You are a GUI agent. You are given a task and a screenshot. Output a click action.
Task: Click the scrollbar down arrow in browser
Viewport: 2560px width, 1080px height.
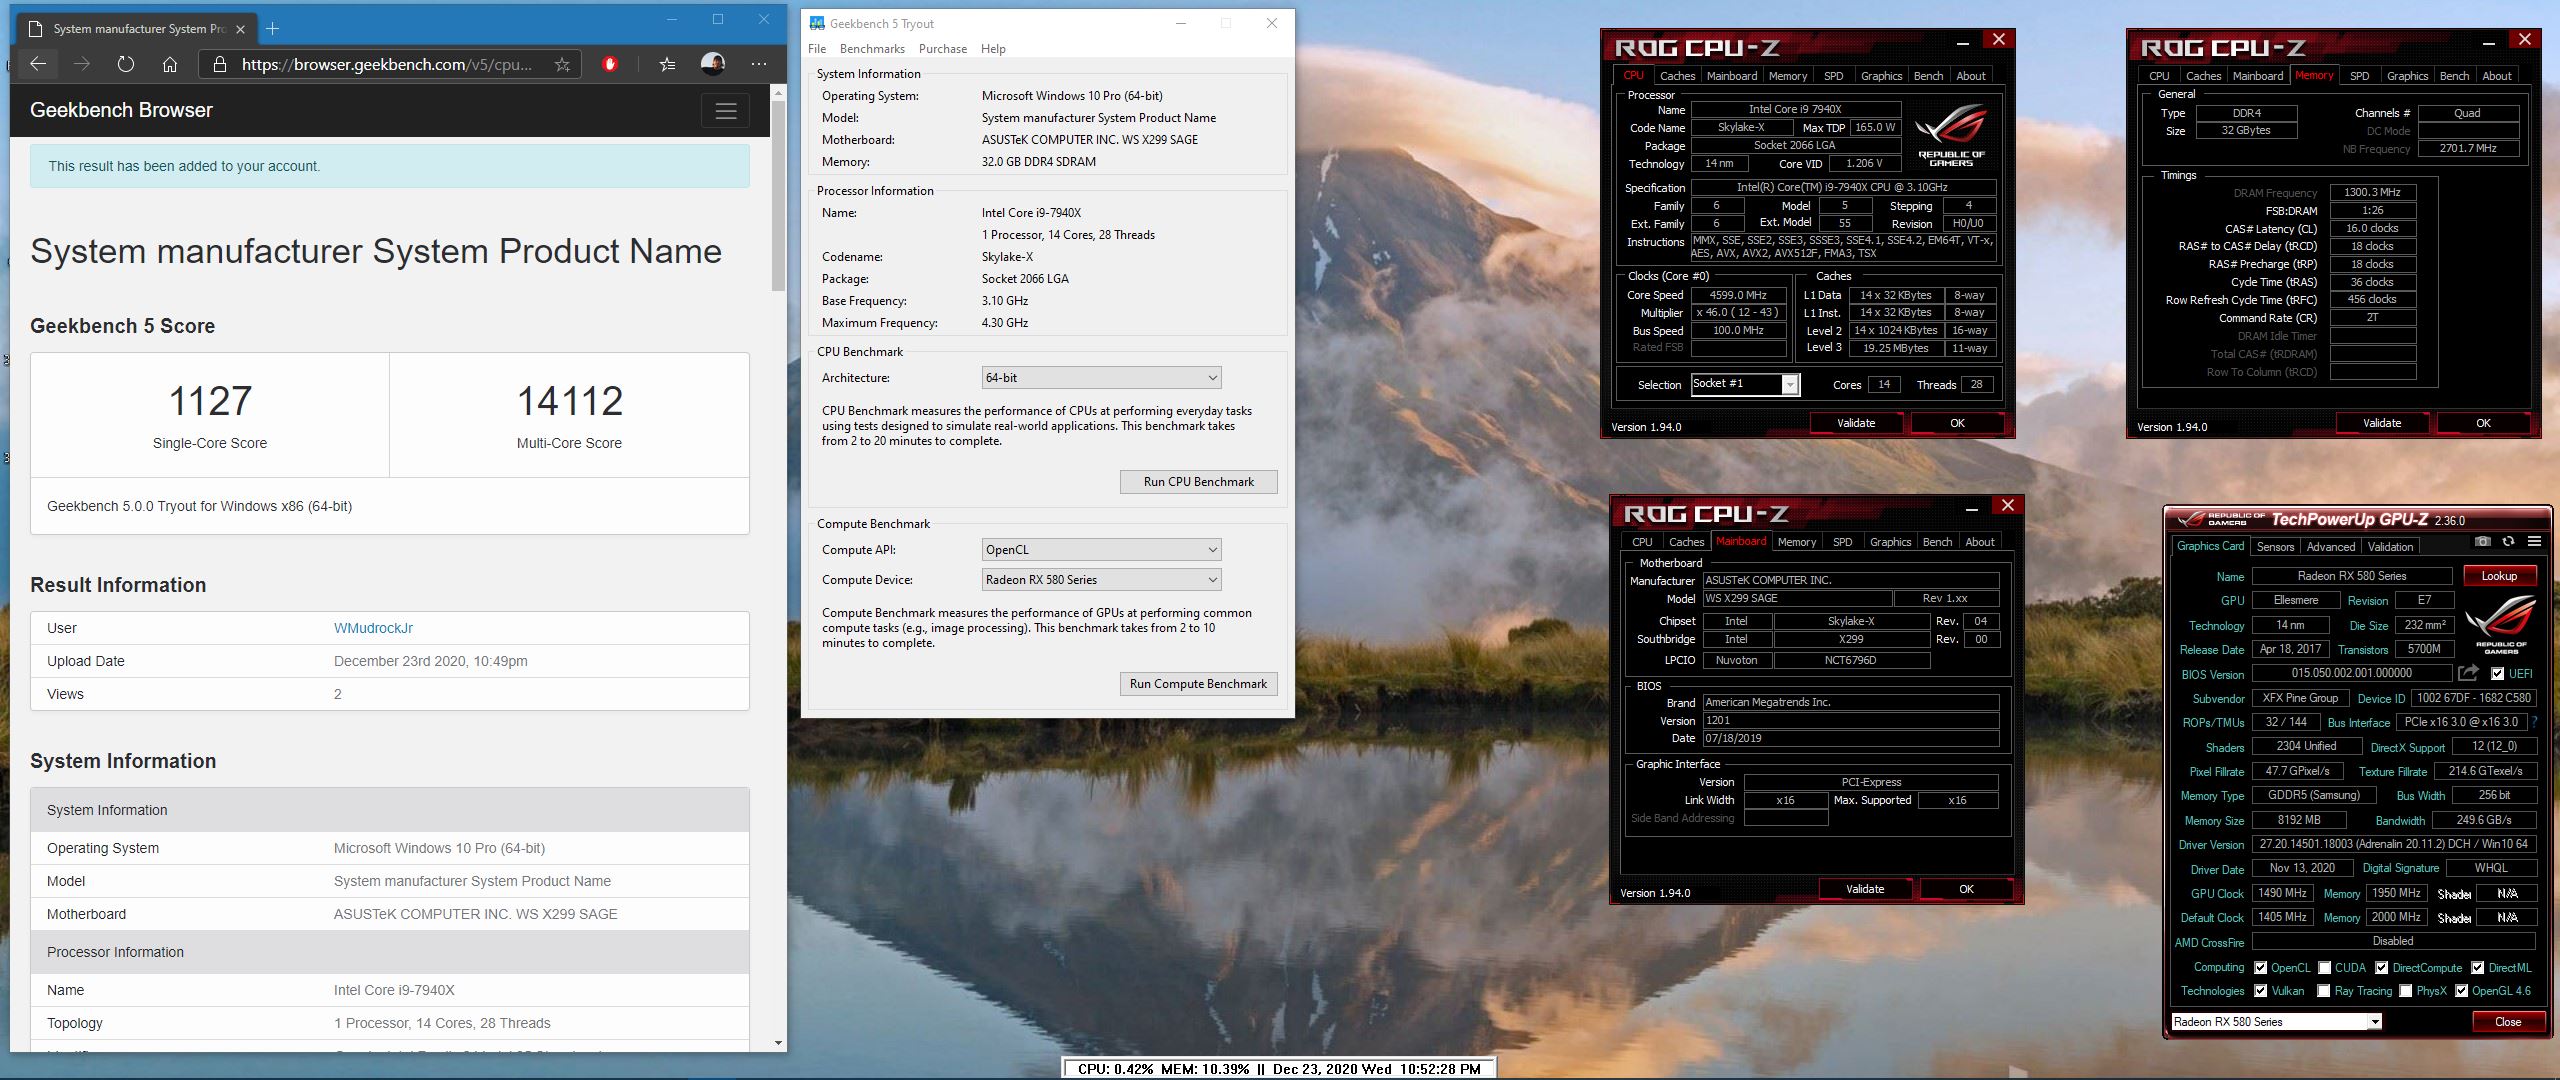coord(778,1043)
